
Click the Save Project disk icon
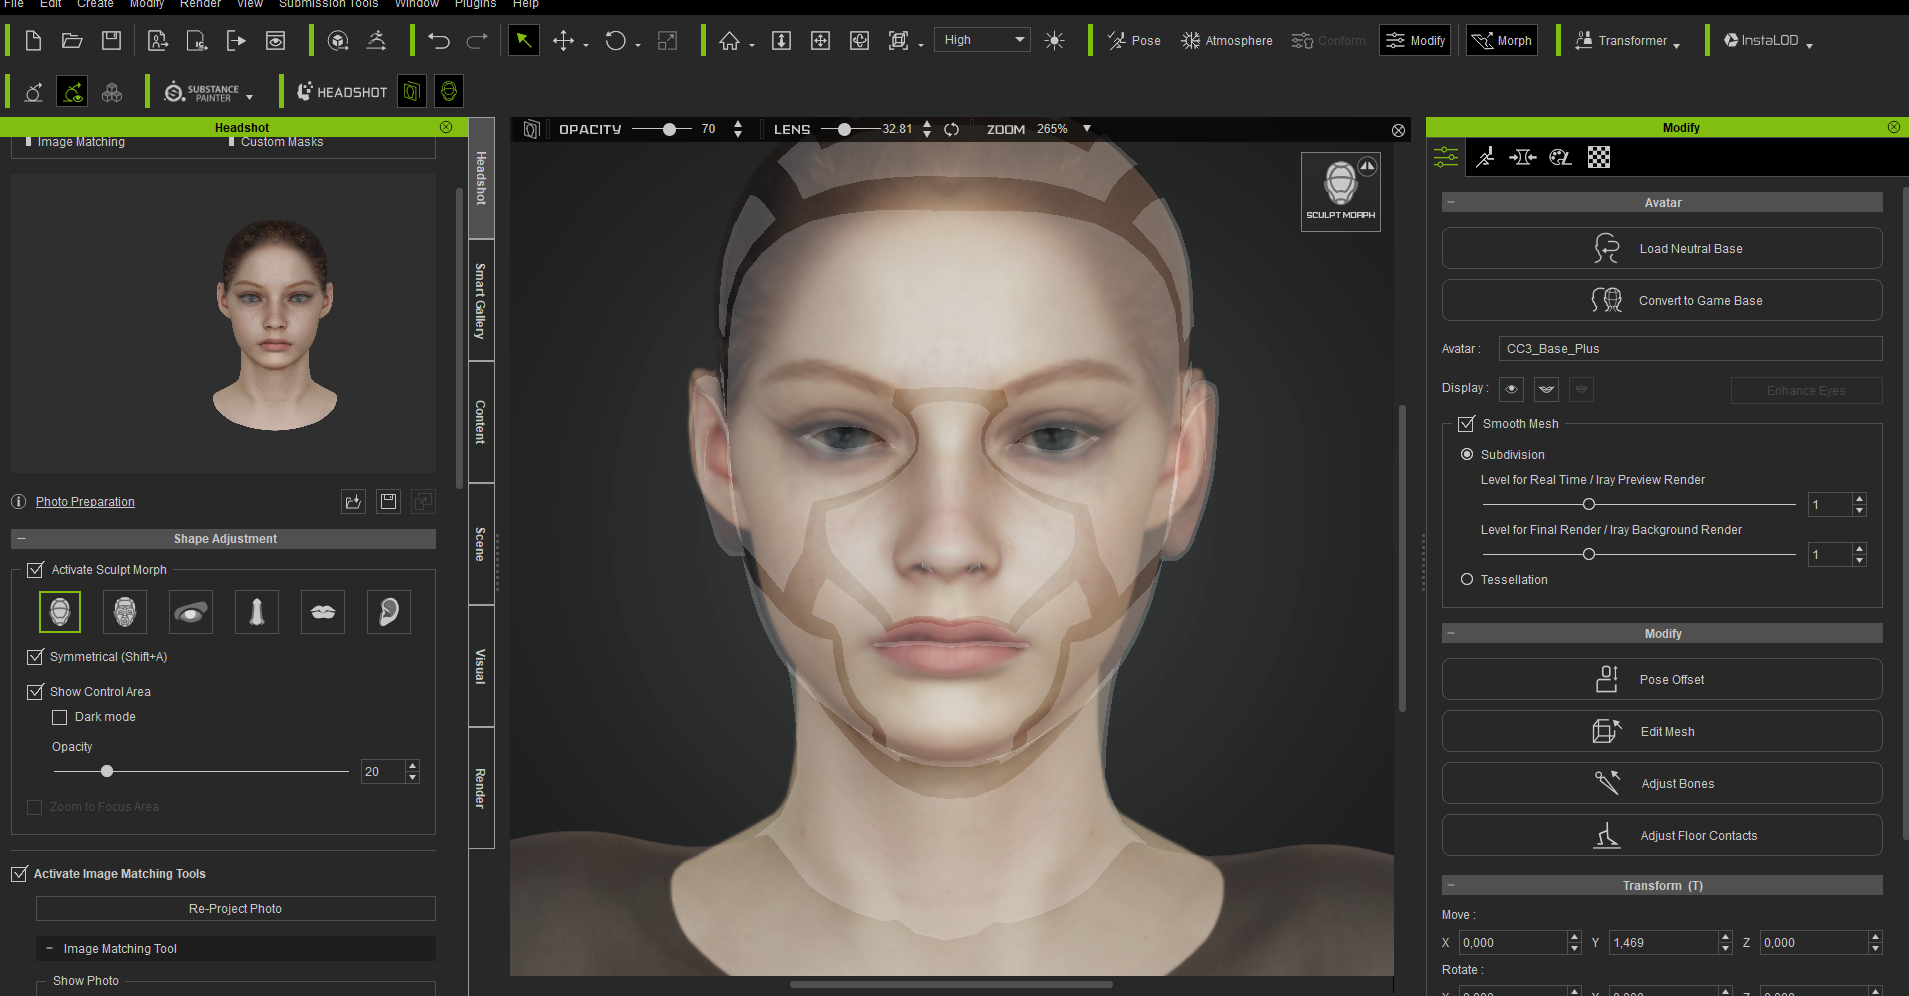(112, 40)
